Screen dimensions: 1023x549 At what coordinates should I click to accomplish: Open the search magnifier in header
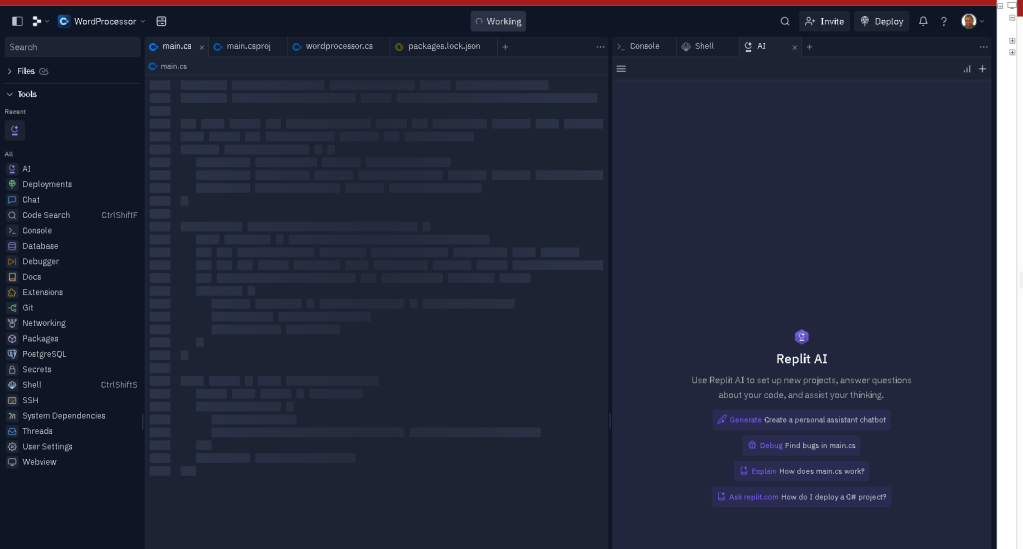pos(785,22)
